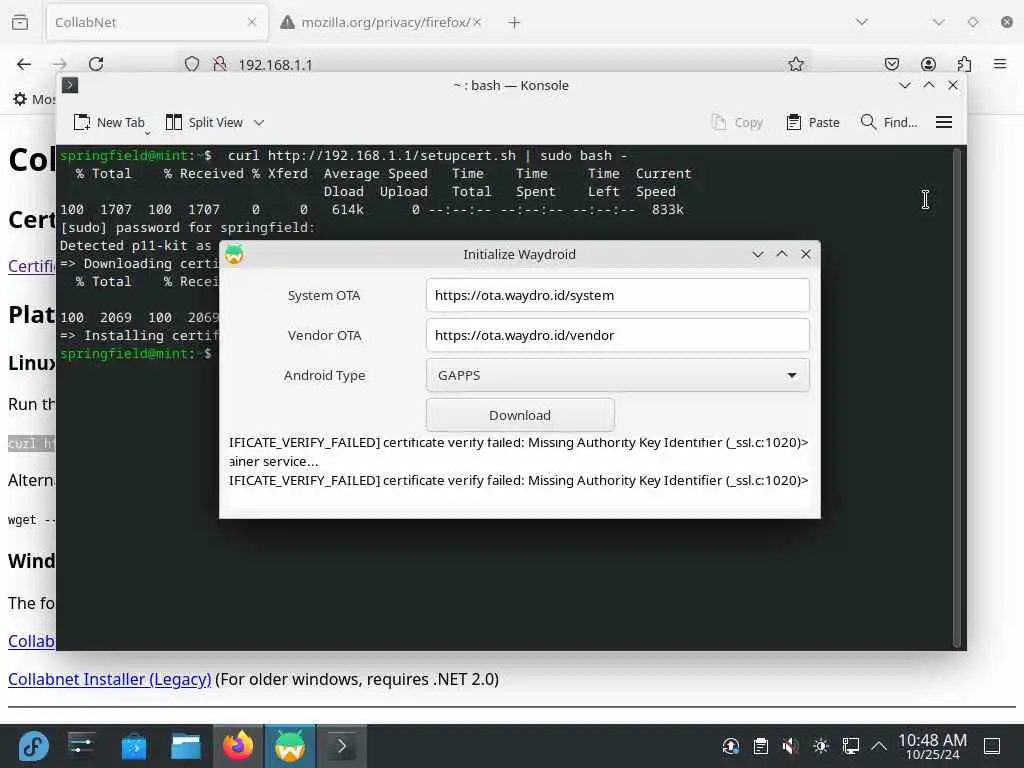This screenshot has height=768, width=1024.
Task: Click the Download button in Waydroid
Action: pyautogui.click(x=520, y=415)
